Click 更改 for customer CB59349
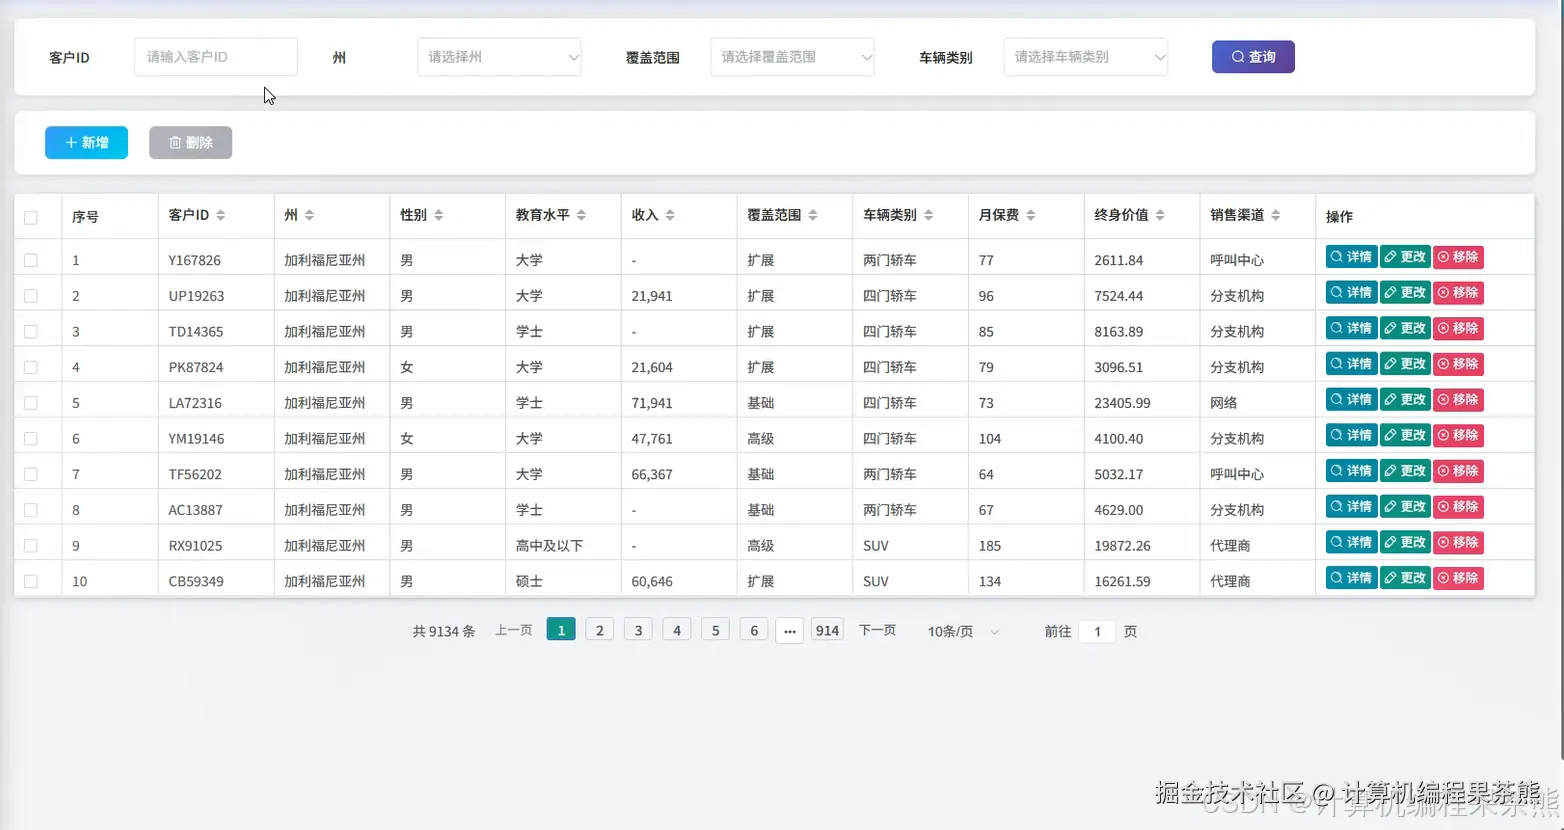 [x=1405, y=578]
